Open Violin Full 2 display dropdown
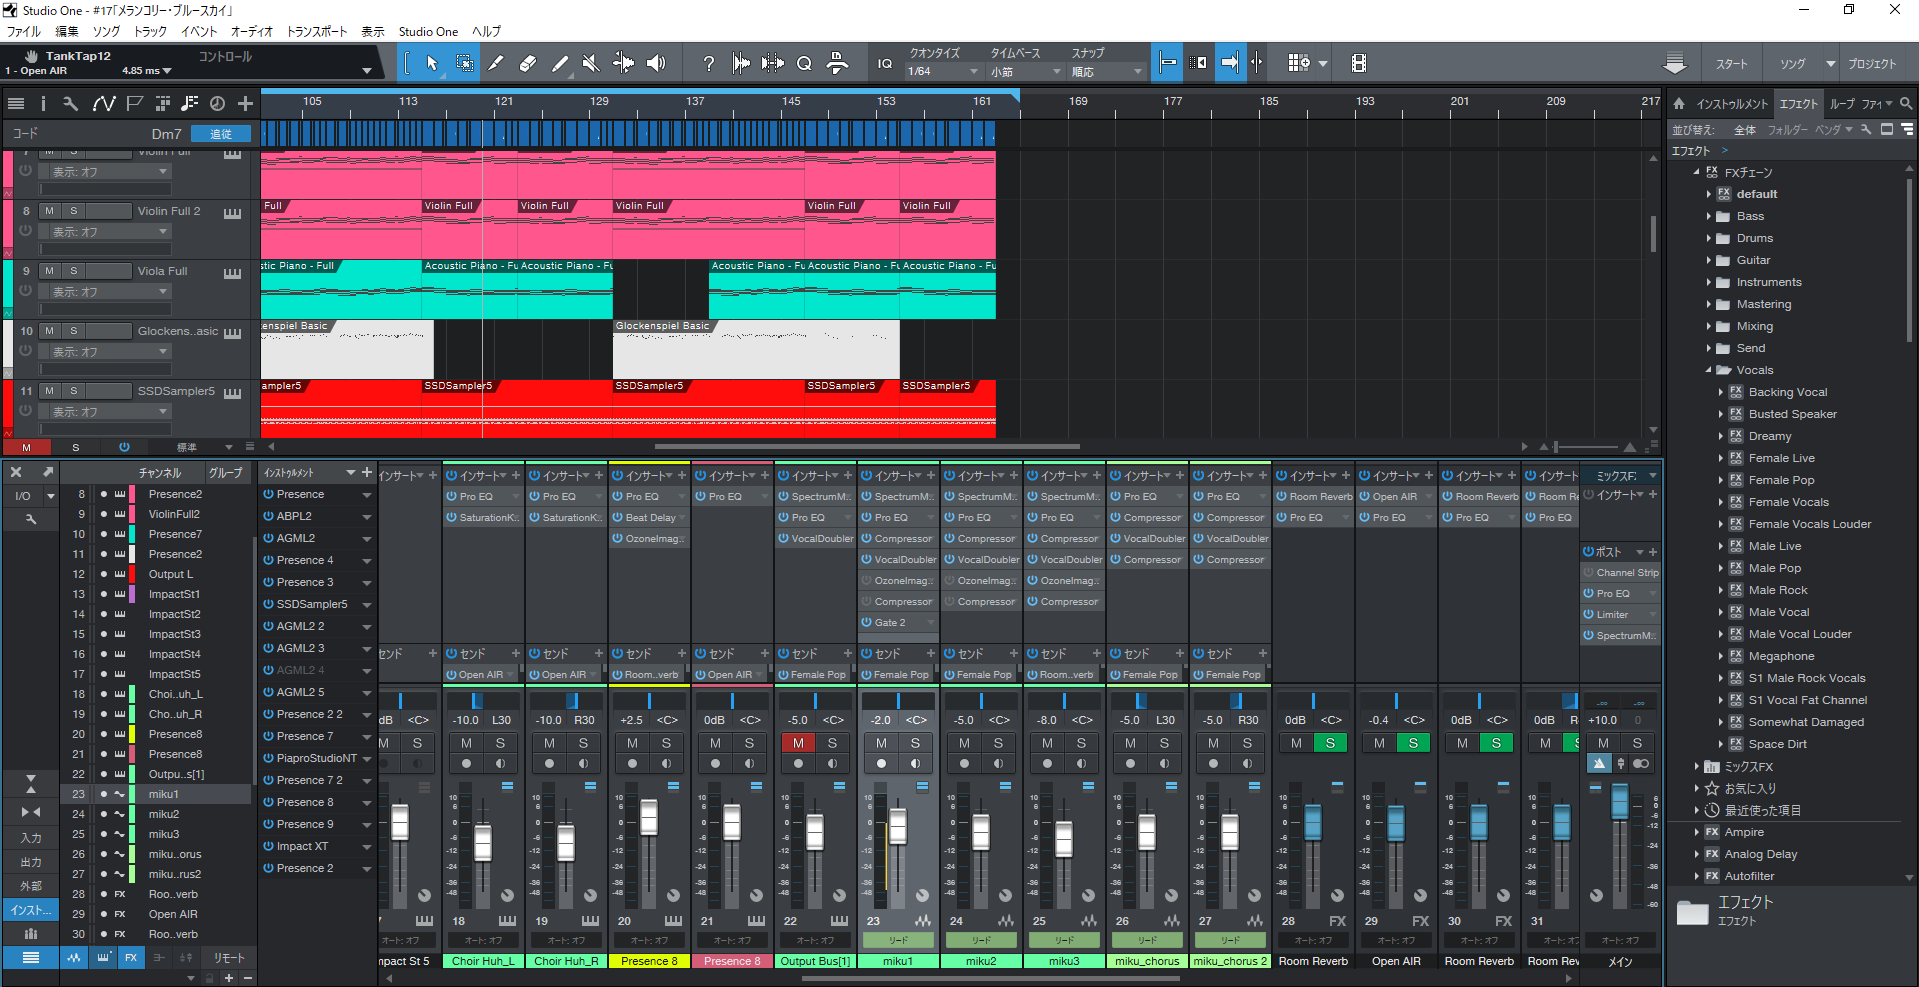This screenshot has height=987, width=1919. point(105,232)
